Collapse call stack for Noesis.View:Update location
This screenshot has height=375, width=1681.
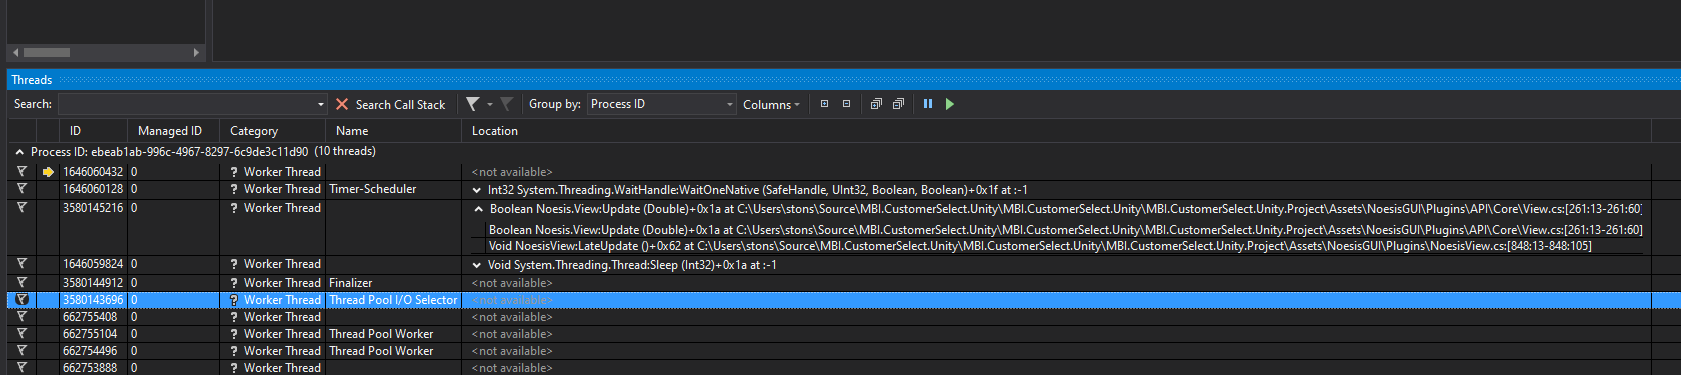tap(478, 209)
